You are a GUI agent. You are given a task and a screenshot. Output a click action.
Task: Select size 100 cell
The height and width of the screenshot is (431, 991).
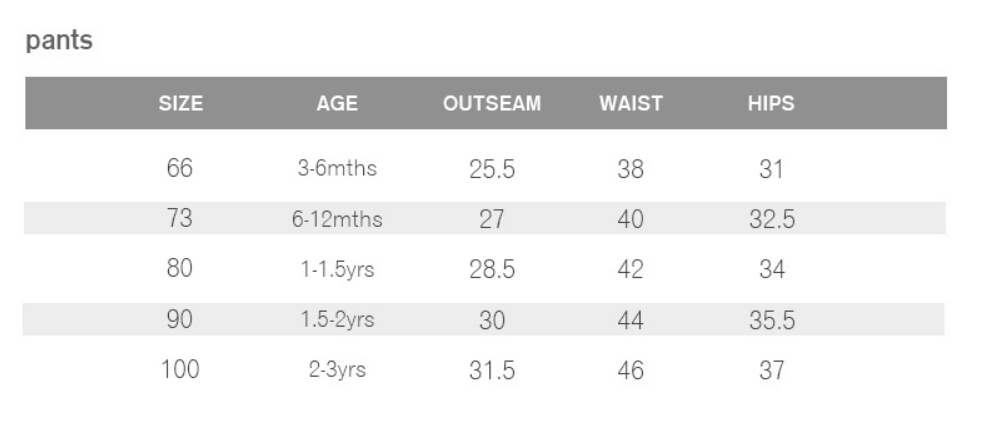pyautogui.click(x=180, y=370)
